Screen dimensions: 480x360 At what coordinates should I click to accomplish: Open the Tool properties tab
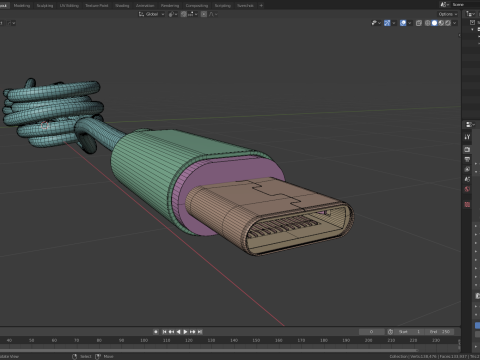(467, 137)
